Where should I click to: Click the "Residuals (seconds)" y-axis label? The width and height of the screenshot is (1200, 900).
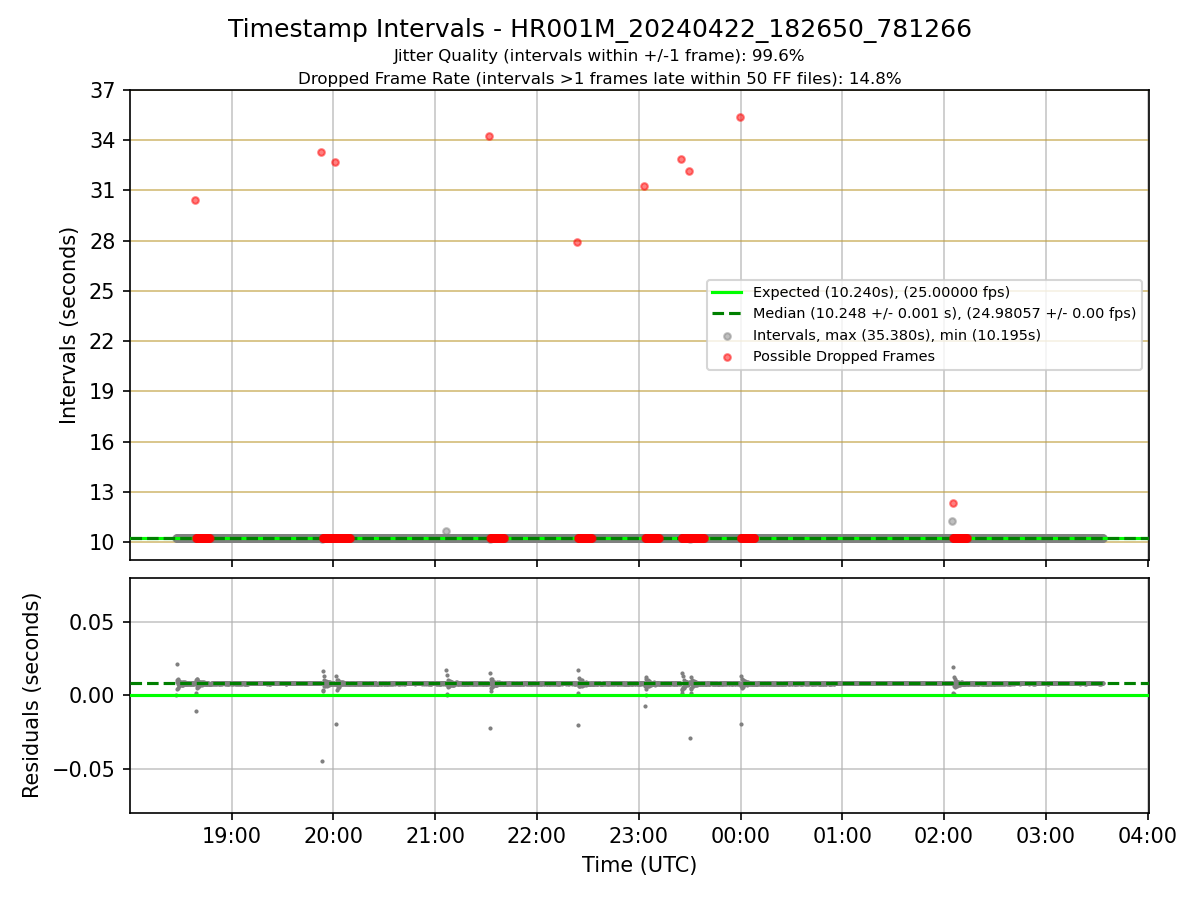pyautogui.click(x=32, y=695)
